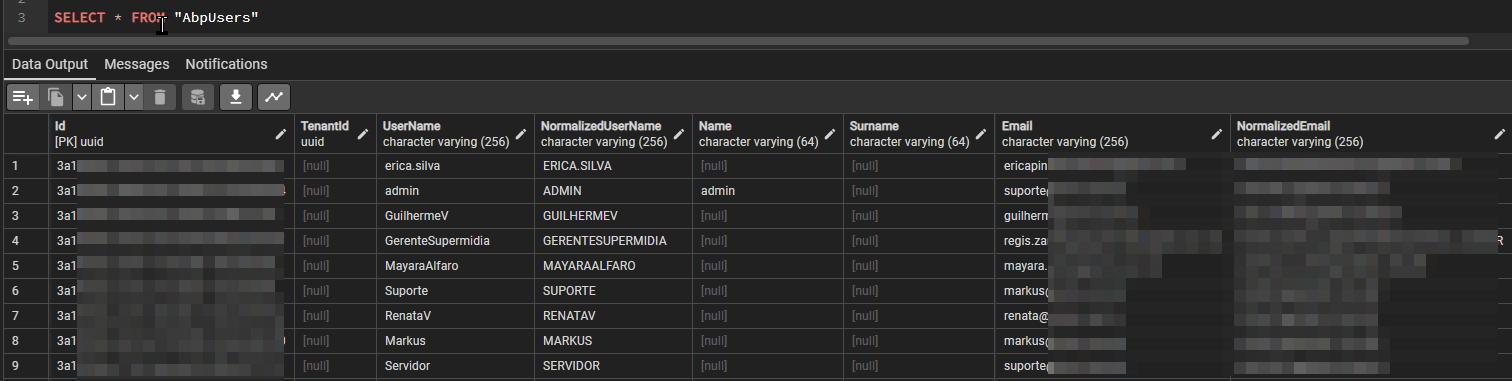Click the pencil icon in UserName column header
This screenshot has height=381, width=1512.
(x=522, y=134)
